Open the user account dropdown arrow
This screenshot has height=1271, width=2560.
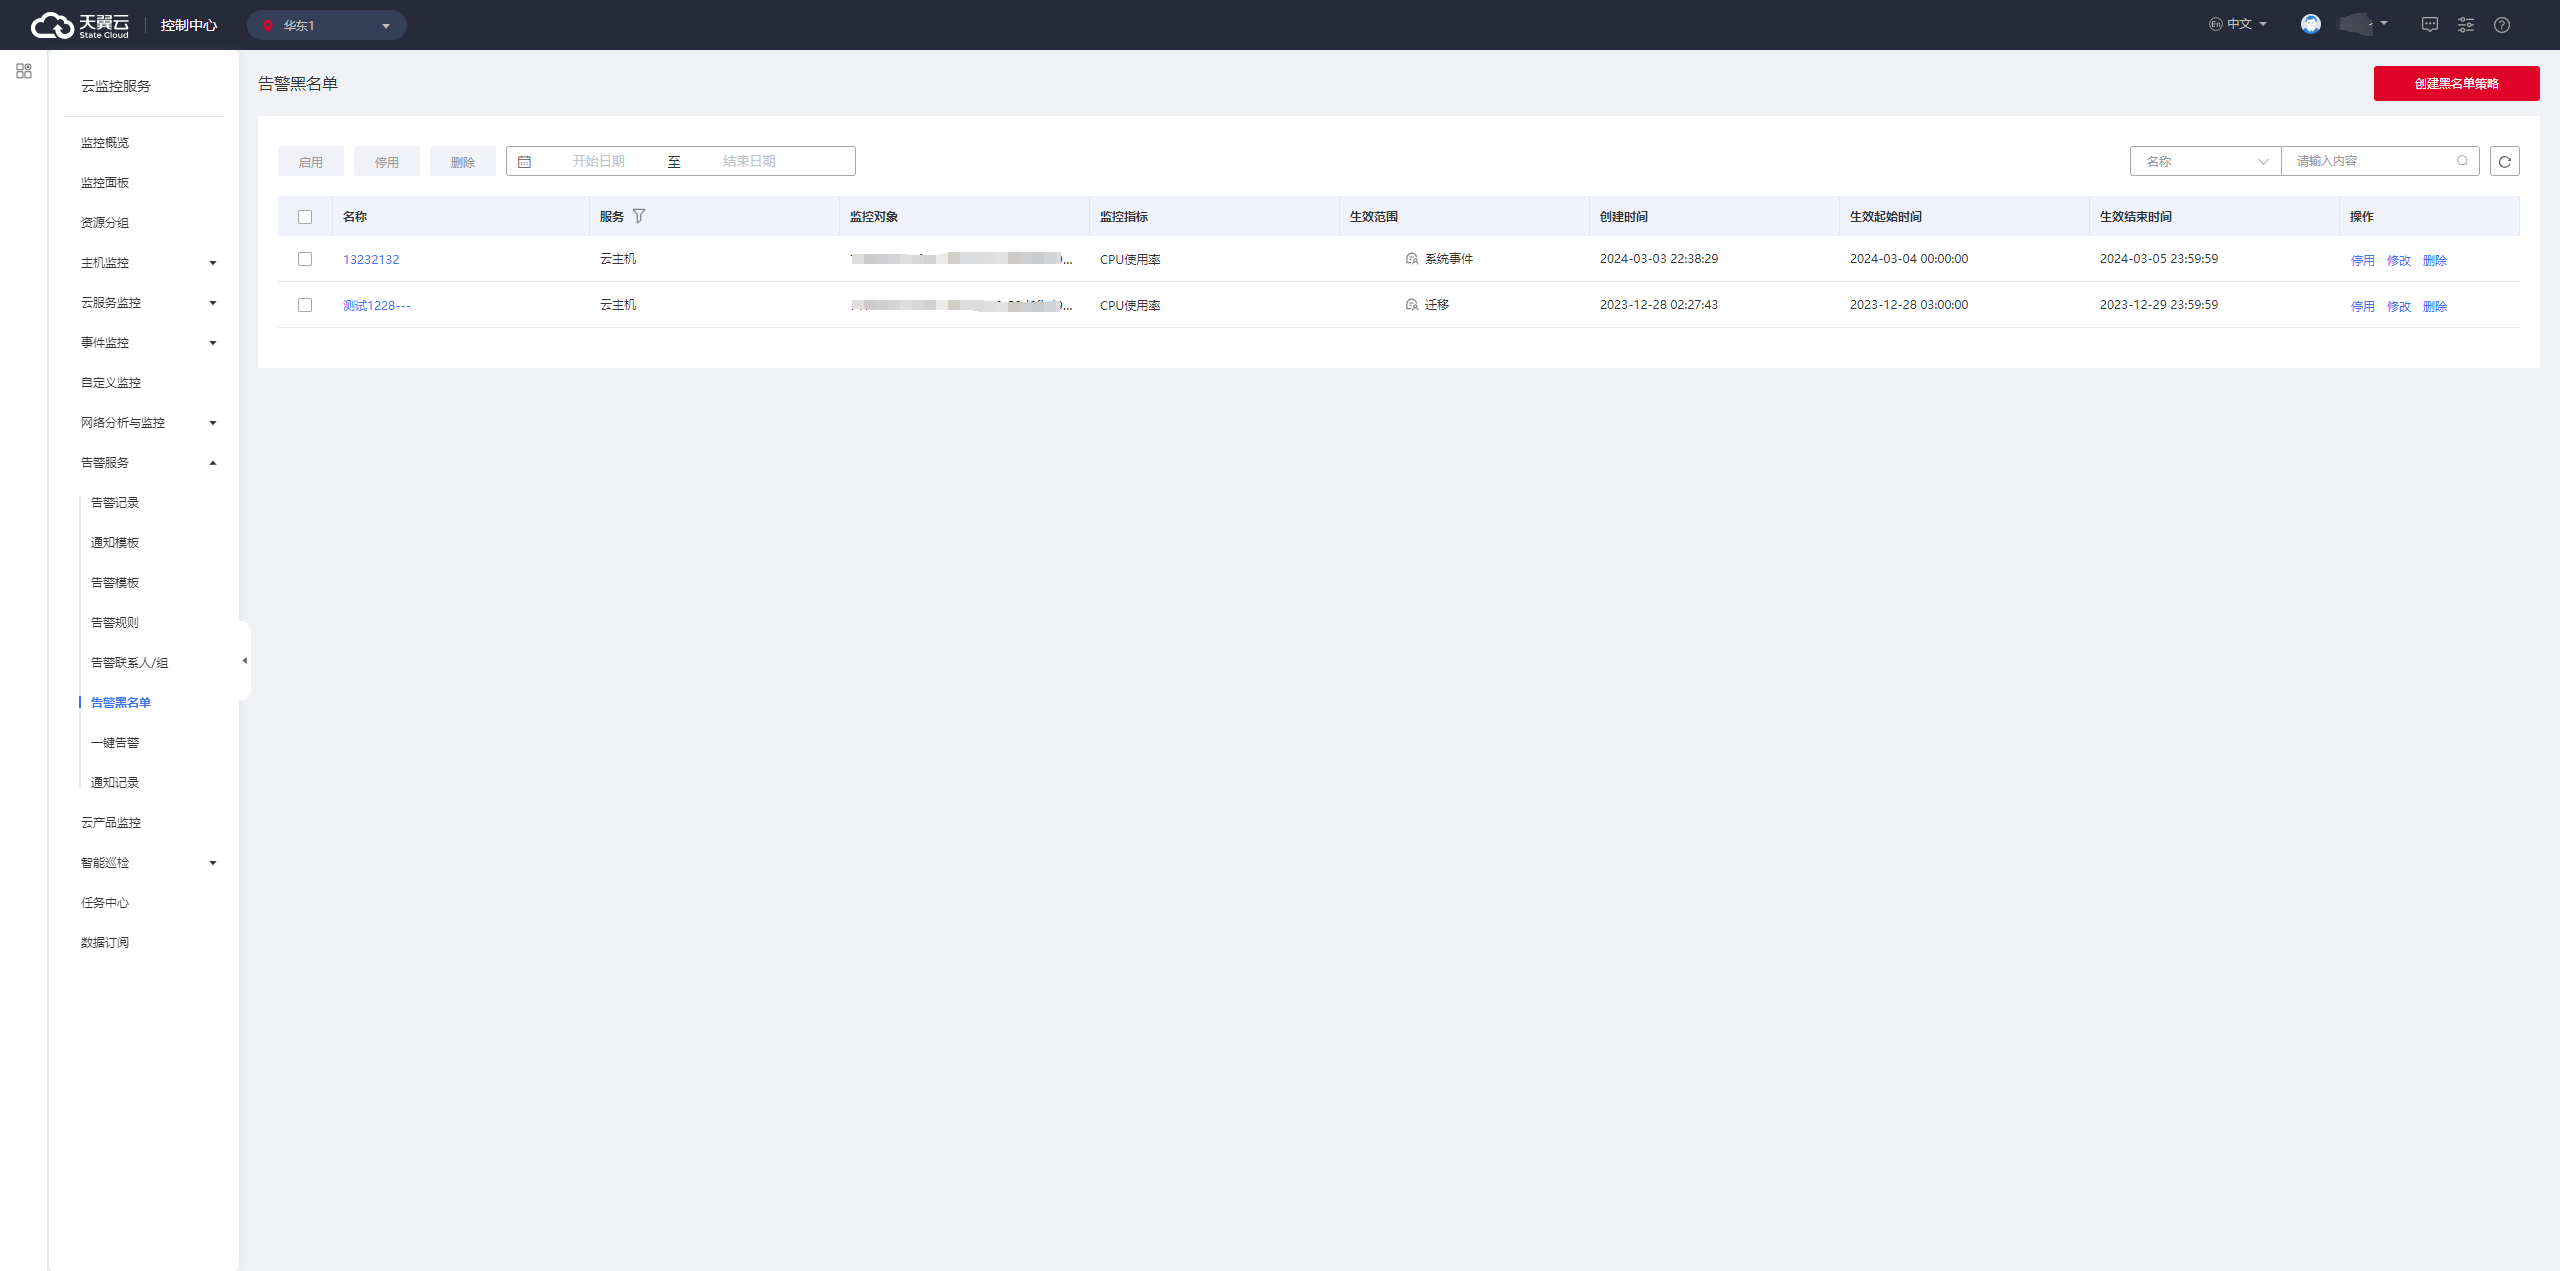pos(2384,23)
